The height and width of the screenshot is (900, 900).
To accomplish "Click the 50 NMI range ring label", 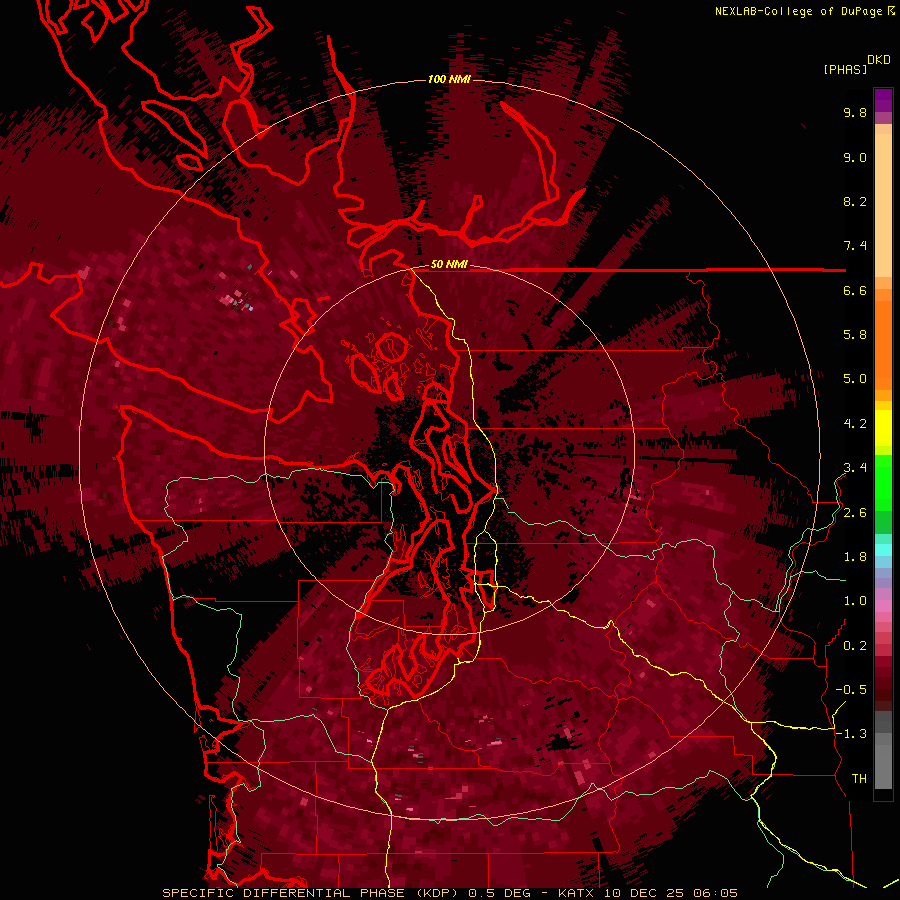I will tap(449, 264).
